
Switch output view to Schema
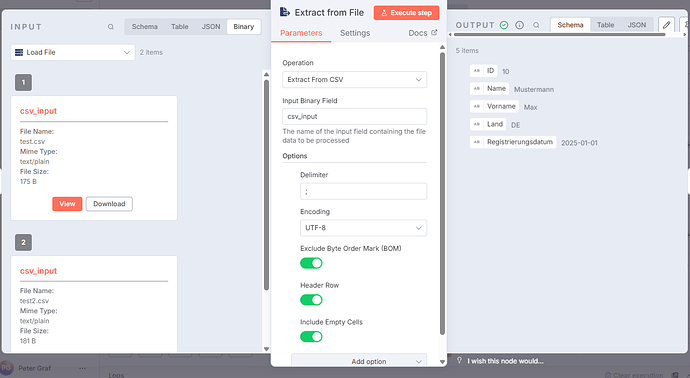(570, 25)
